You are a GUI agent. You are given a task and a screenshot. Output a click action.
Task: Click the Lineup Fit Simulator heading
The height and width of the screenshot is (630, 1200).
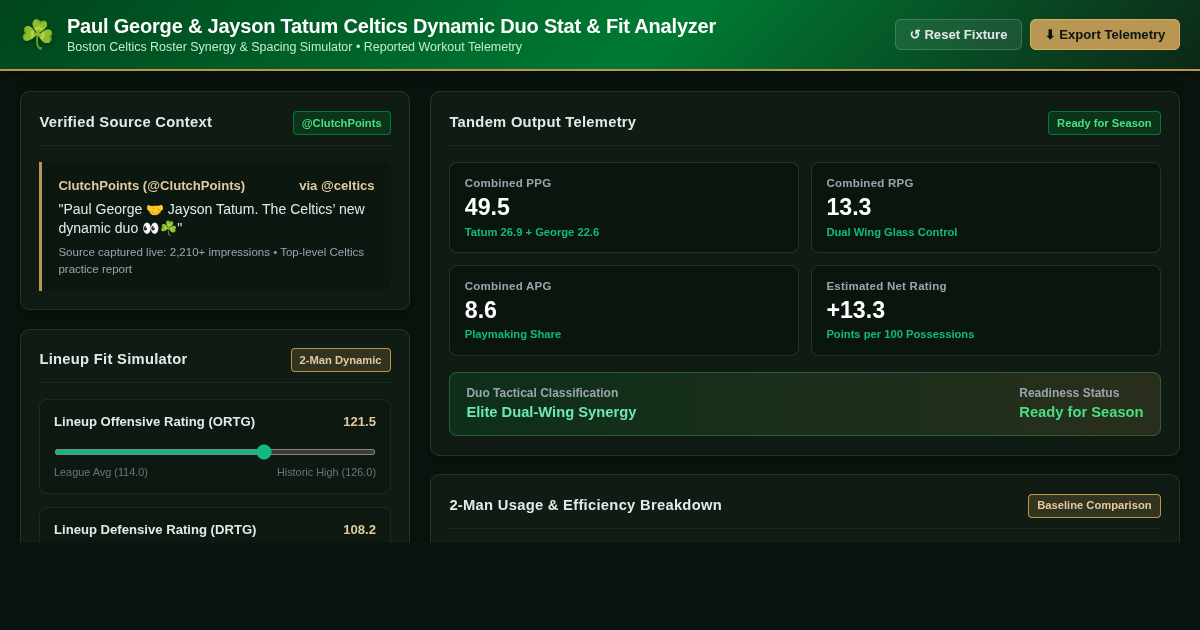click(113, 359)
